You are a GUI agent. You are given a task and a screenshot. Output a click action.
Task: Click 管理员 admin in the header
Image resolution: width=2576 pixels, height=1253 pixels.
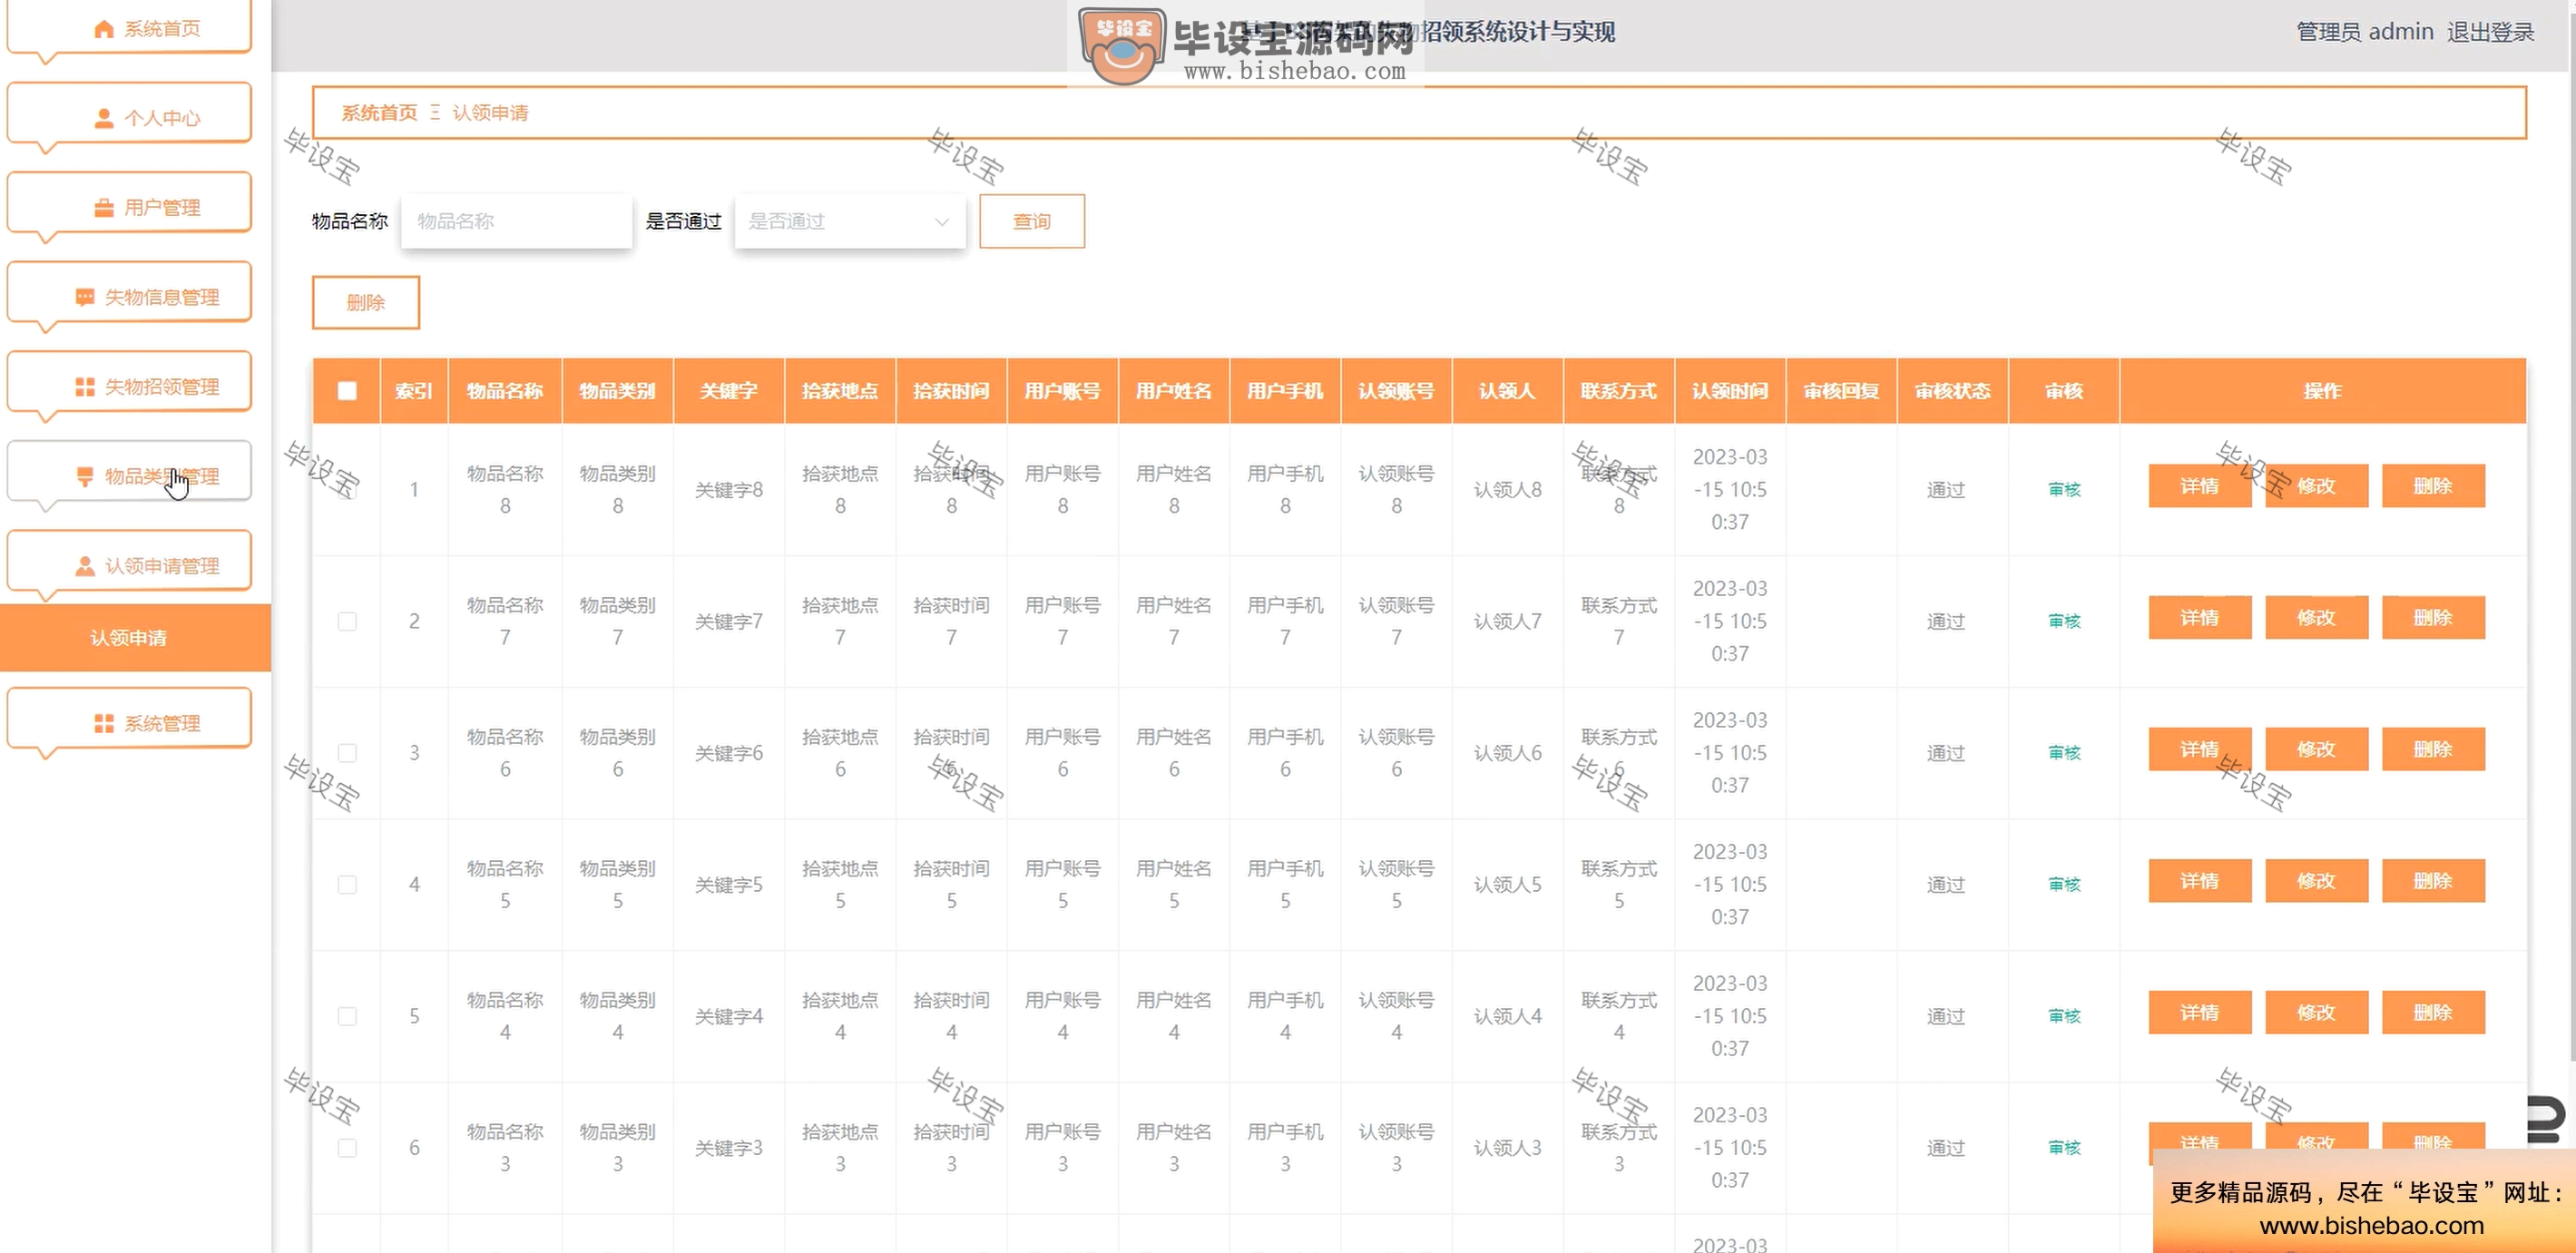[2364, 32]
